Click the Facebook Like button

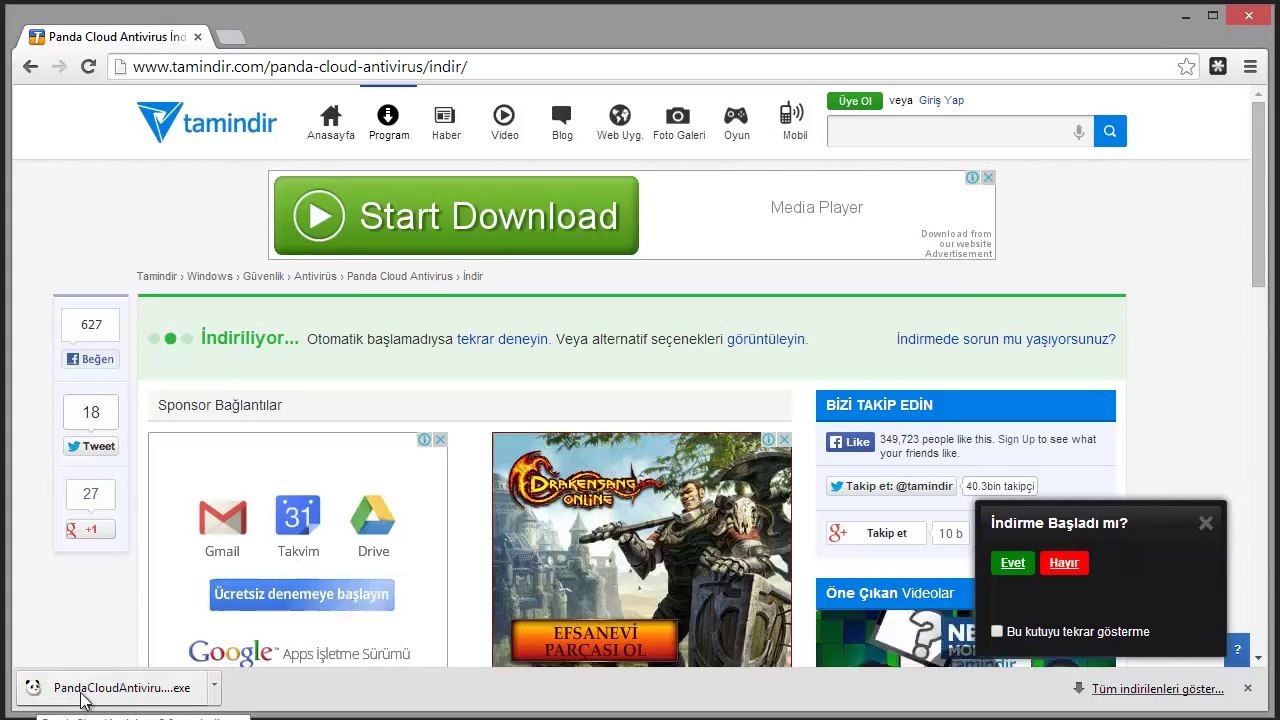pos(850,442)
